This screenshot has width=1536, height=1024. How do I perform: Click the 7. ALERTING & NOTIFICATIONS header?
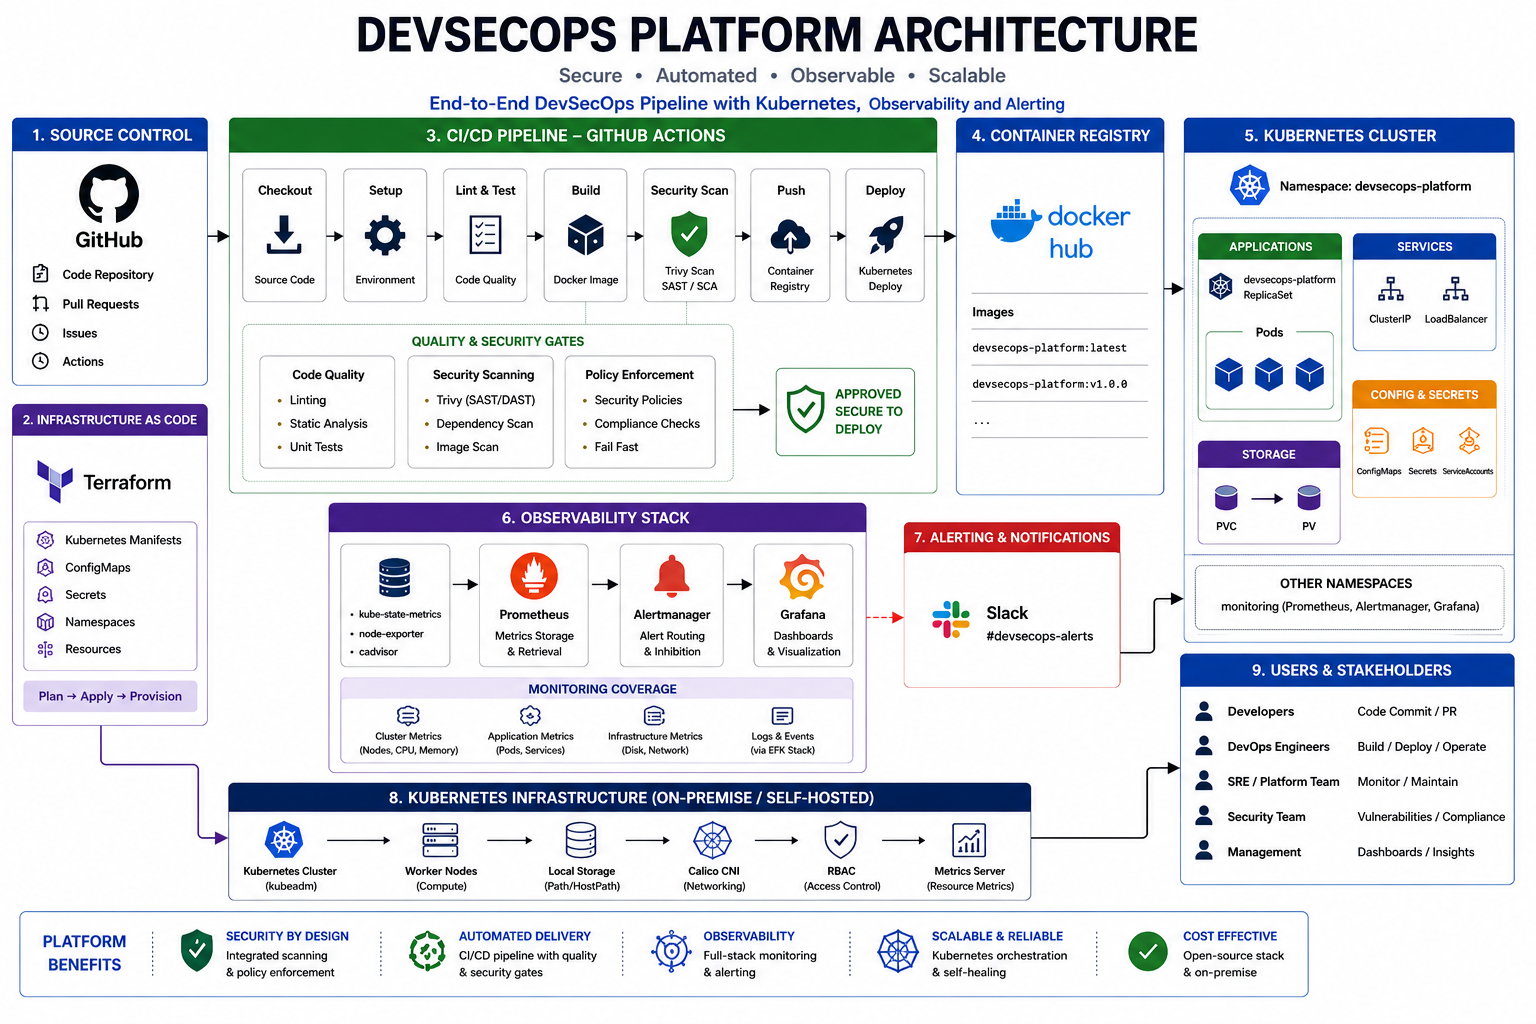(x=1012, y=537)
